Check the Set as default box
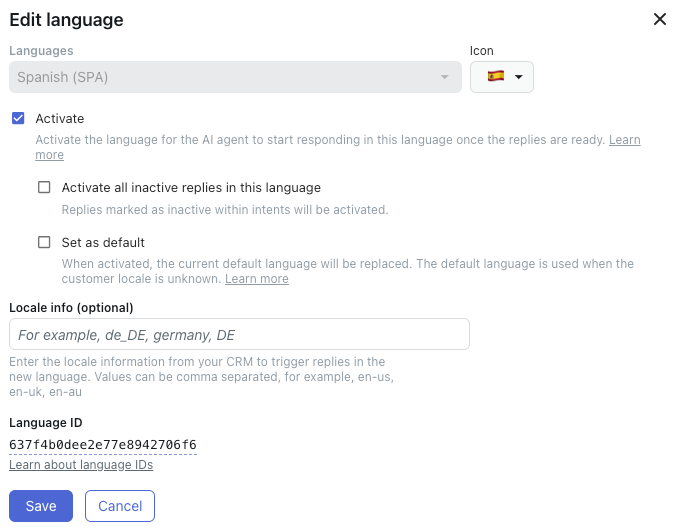The height and width of the screenshot is (532, 680). coord(44,242)
